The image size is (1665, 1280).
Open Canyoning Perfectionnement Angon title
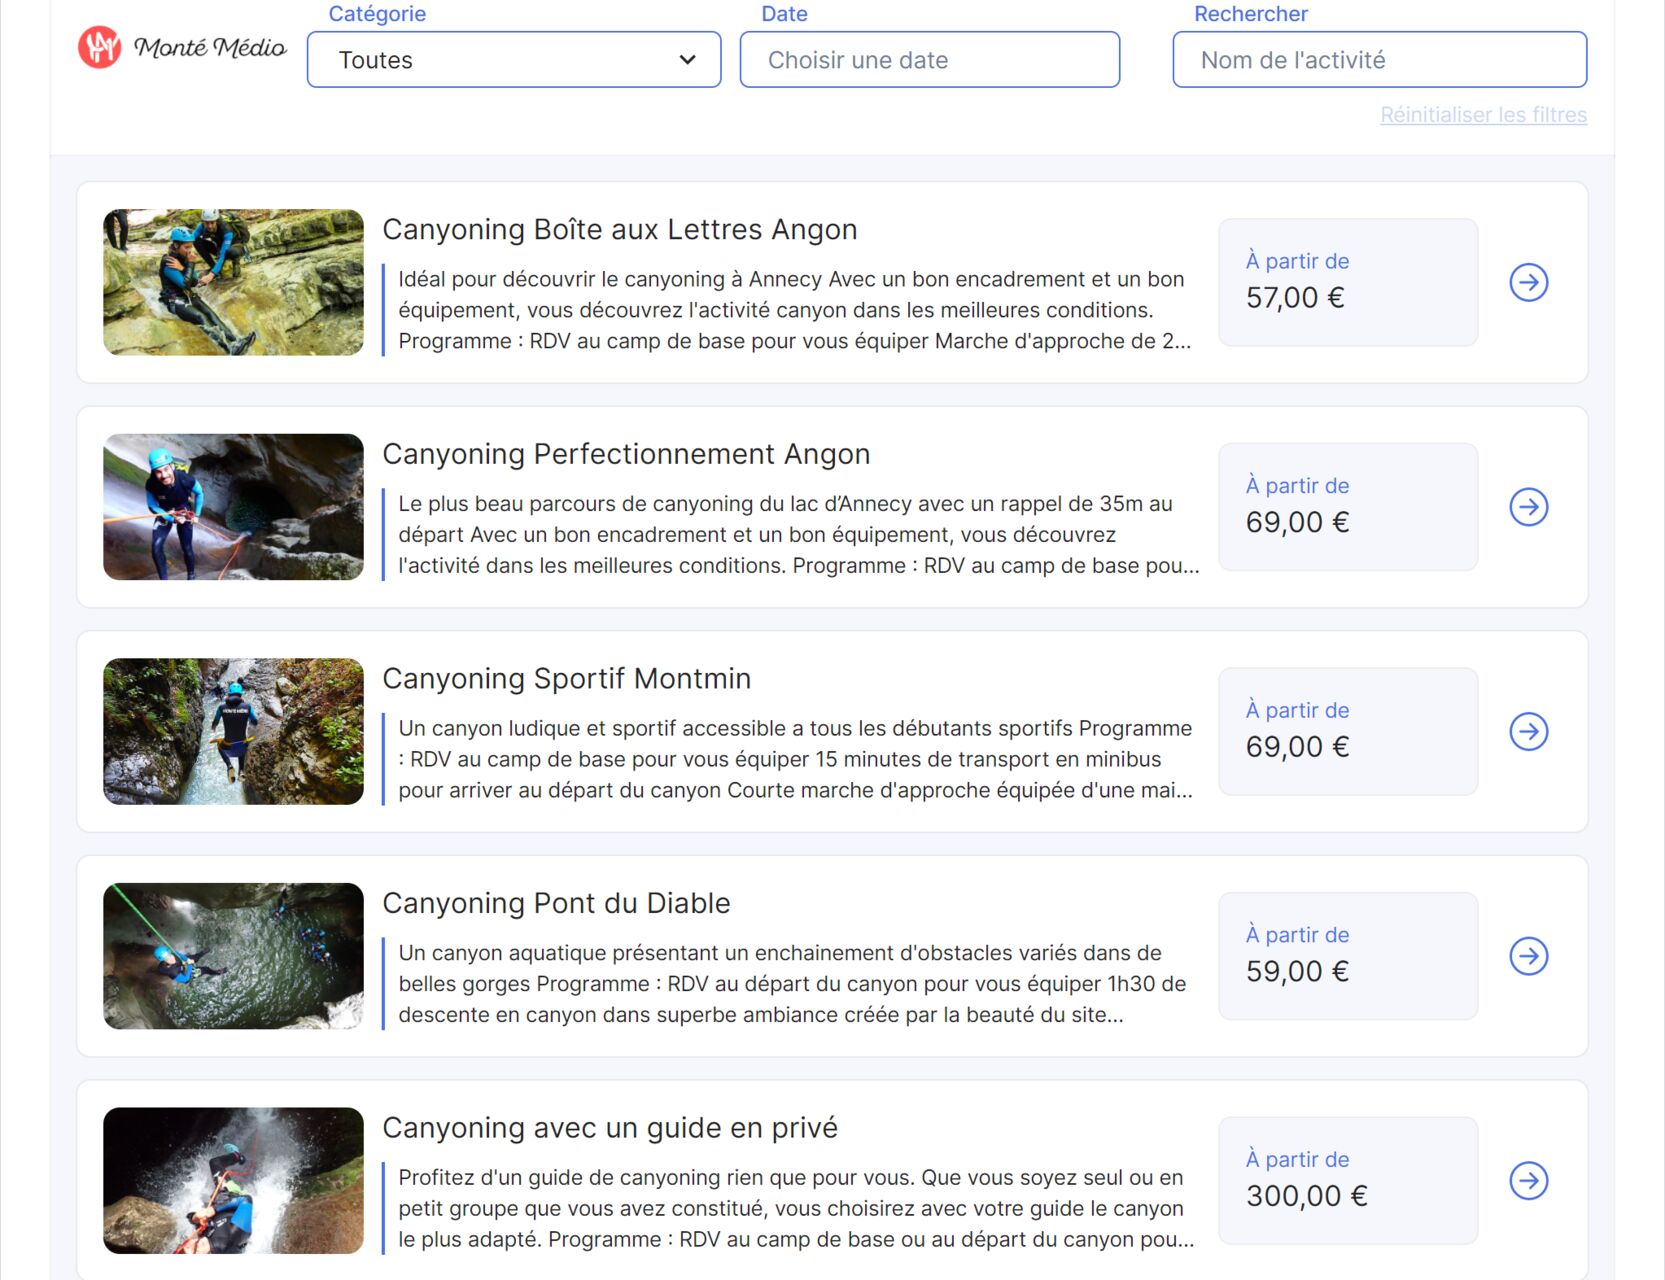[626, 454]
